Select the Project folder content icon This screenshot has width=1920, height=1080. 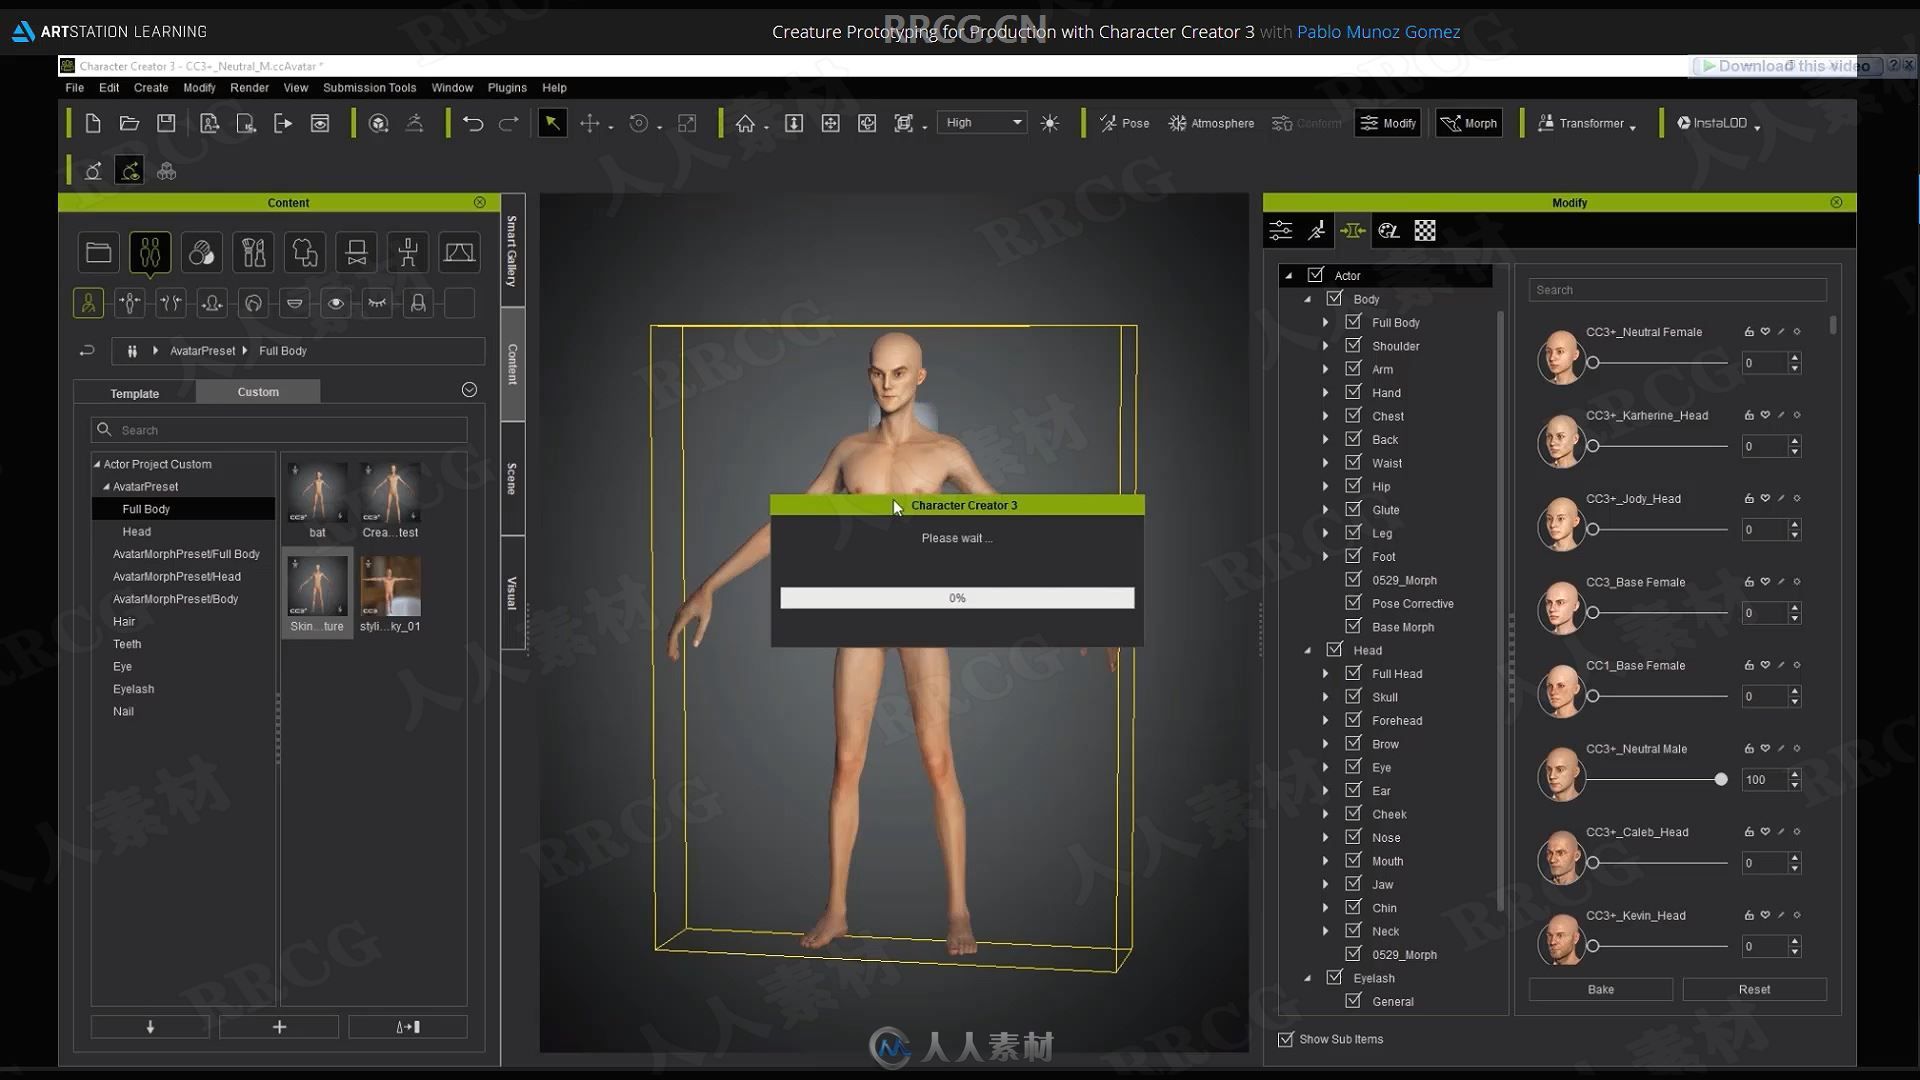click(x=99, y=253)
